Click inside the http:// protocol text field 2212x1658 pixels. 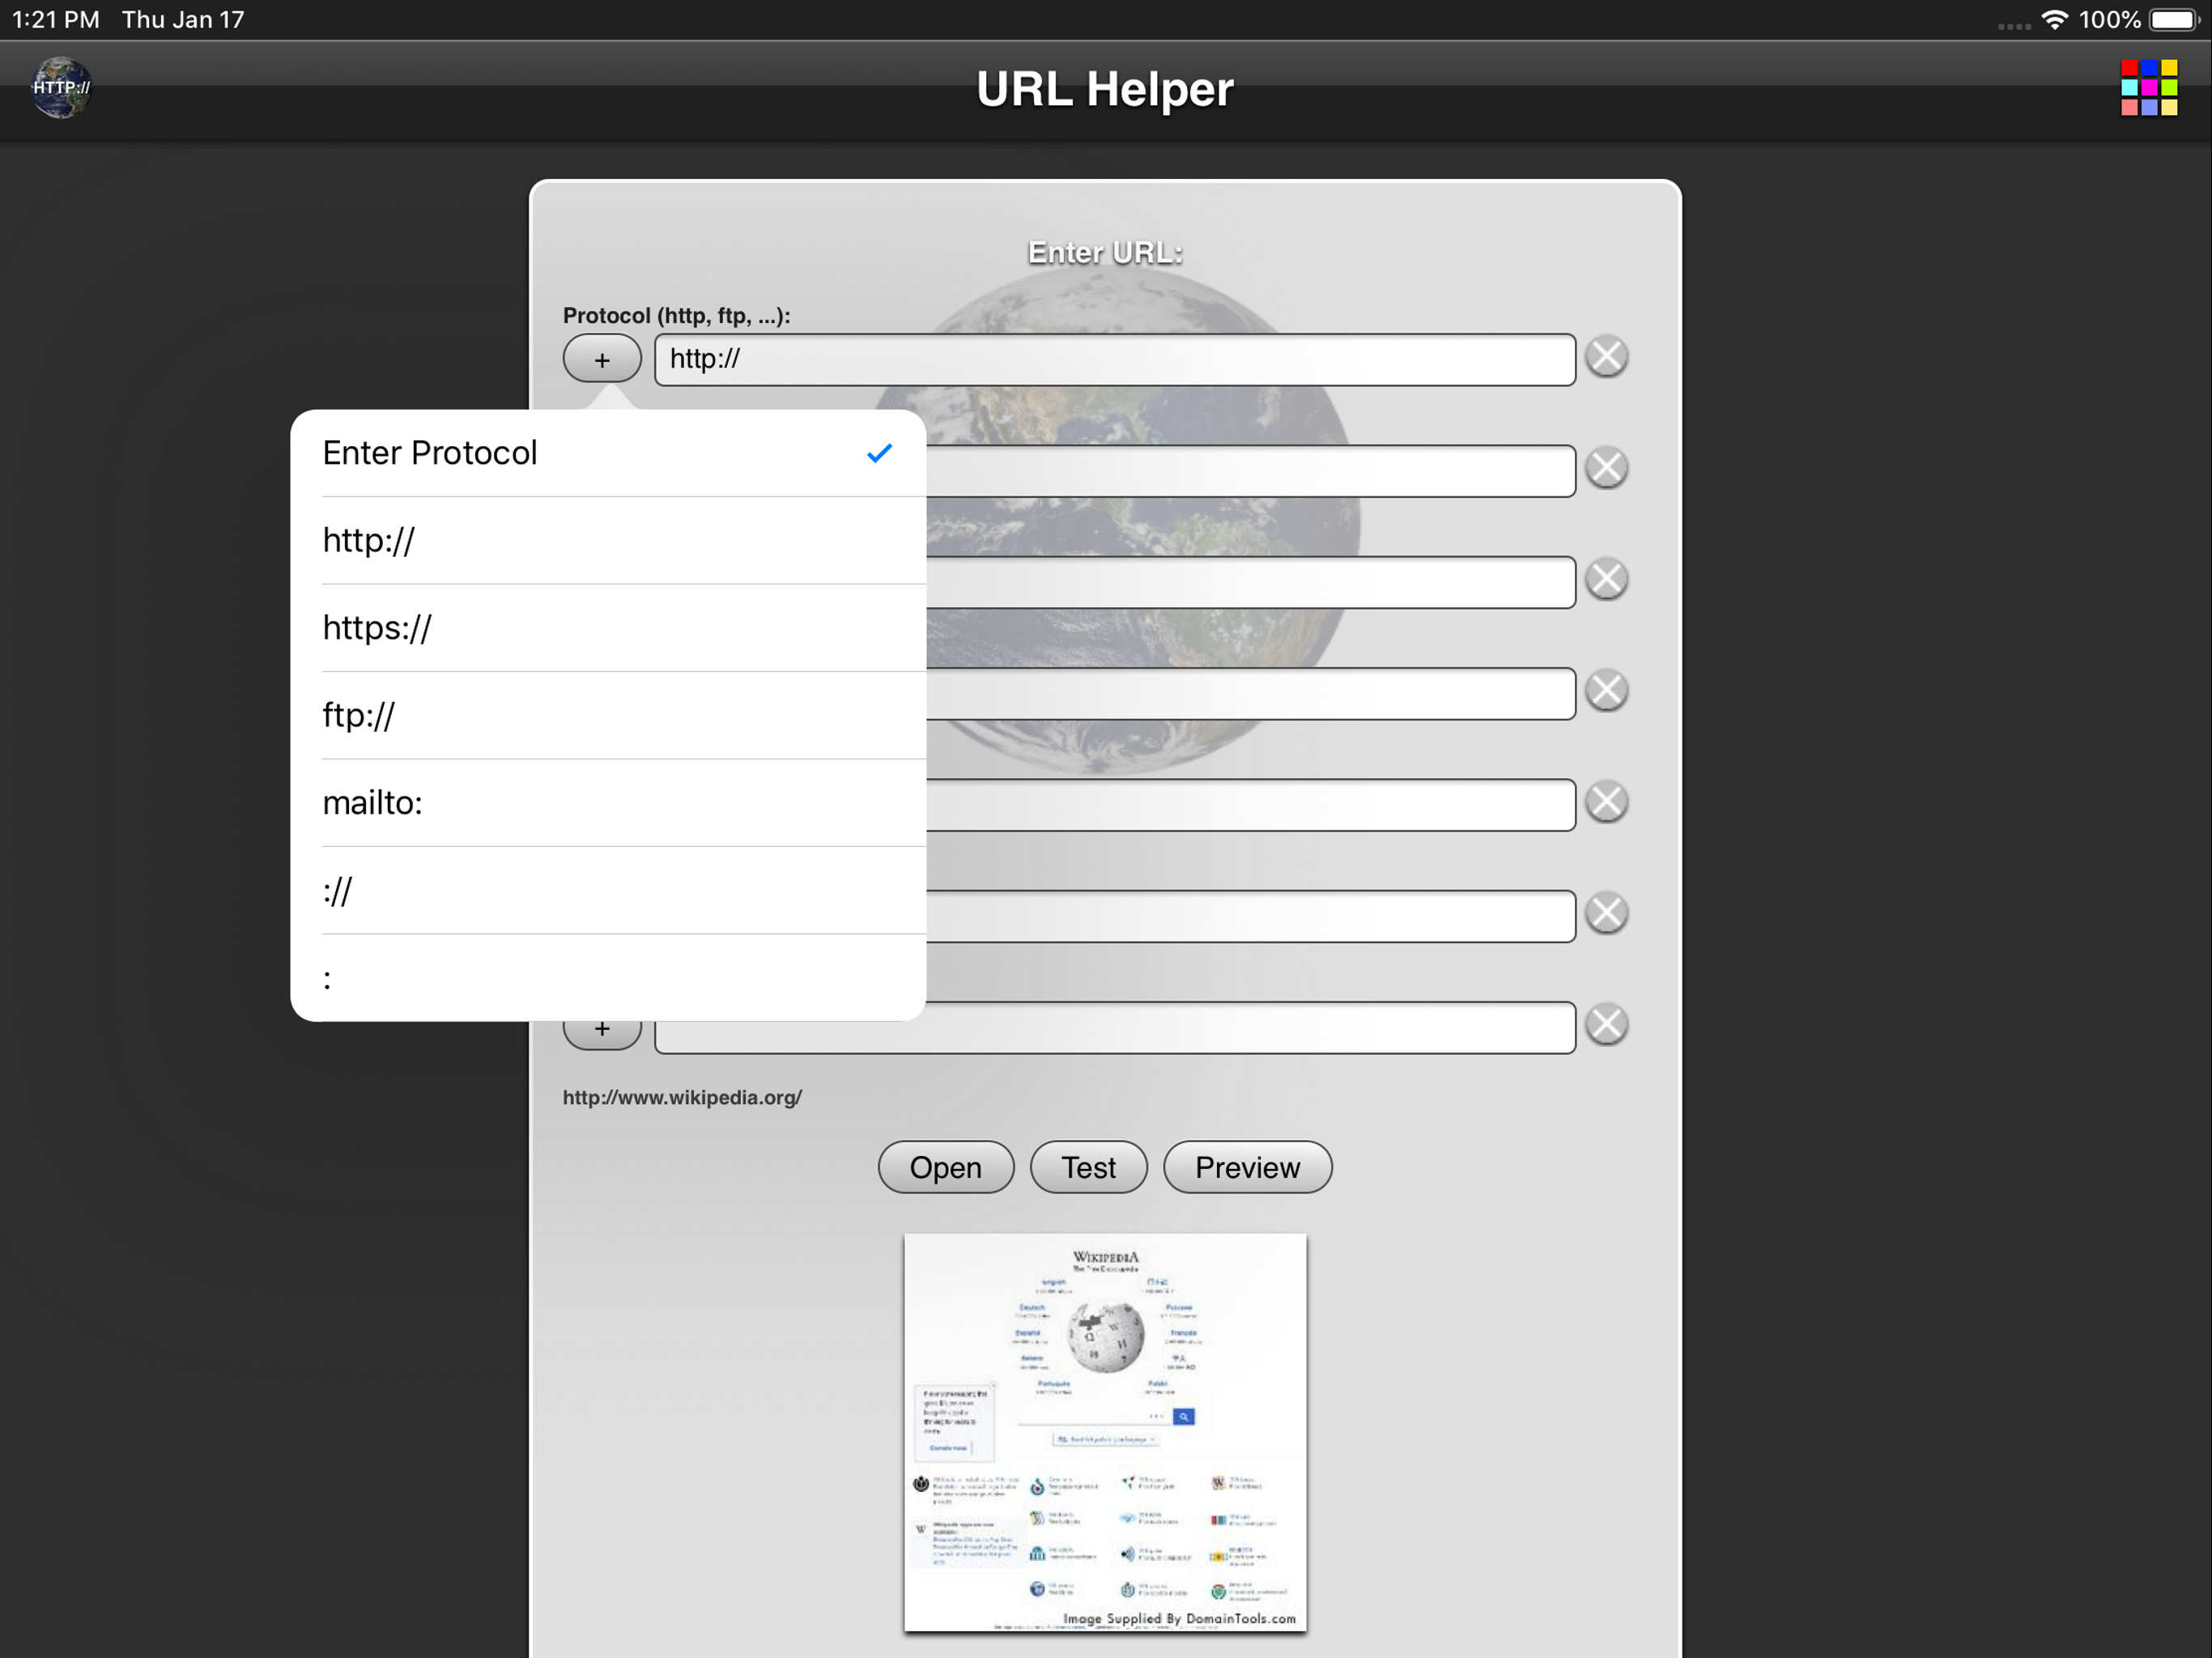click(1113, 358)
